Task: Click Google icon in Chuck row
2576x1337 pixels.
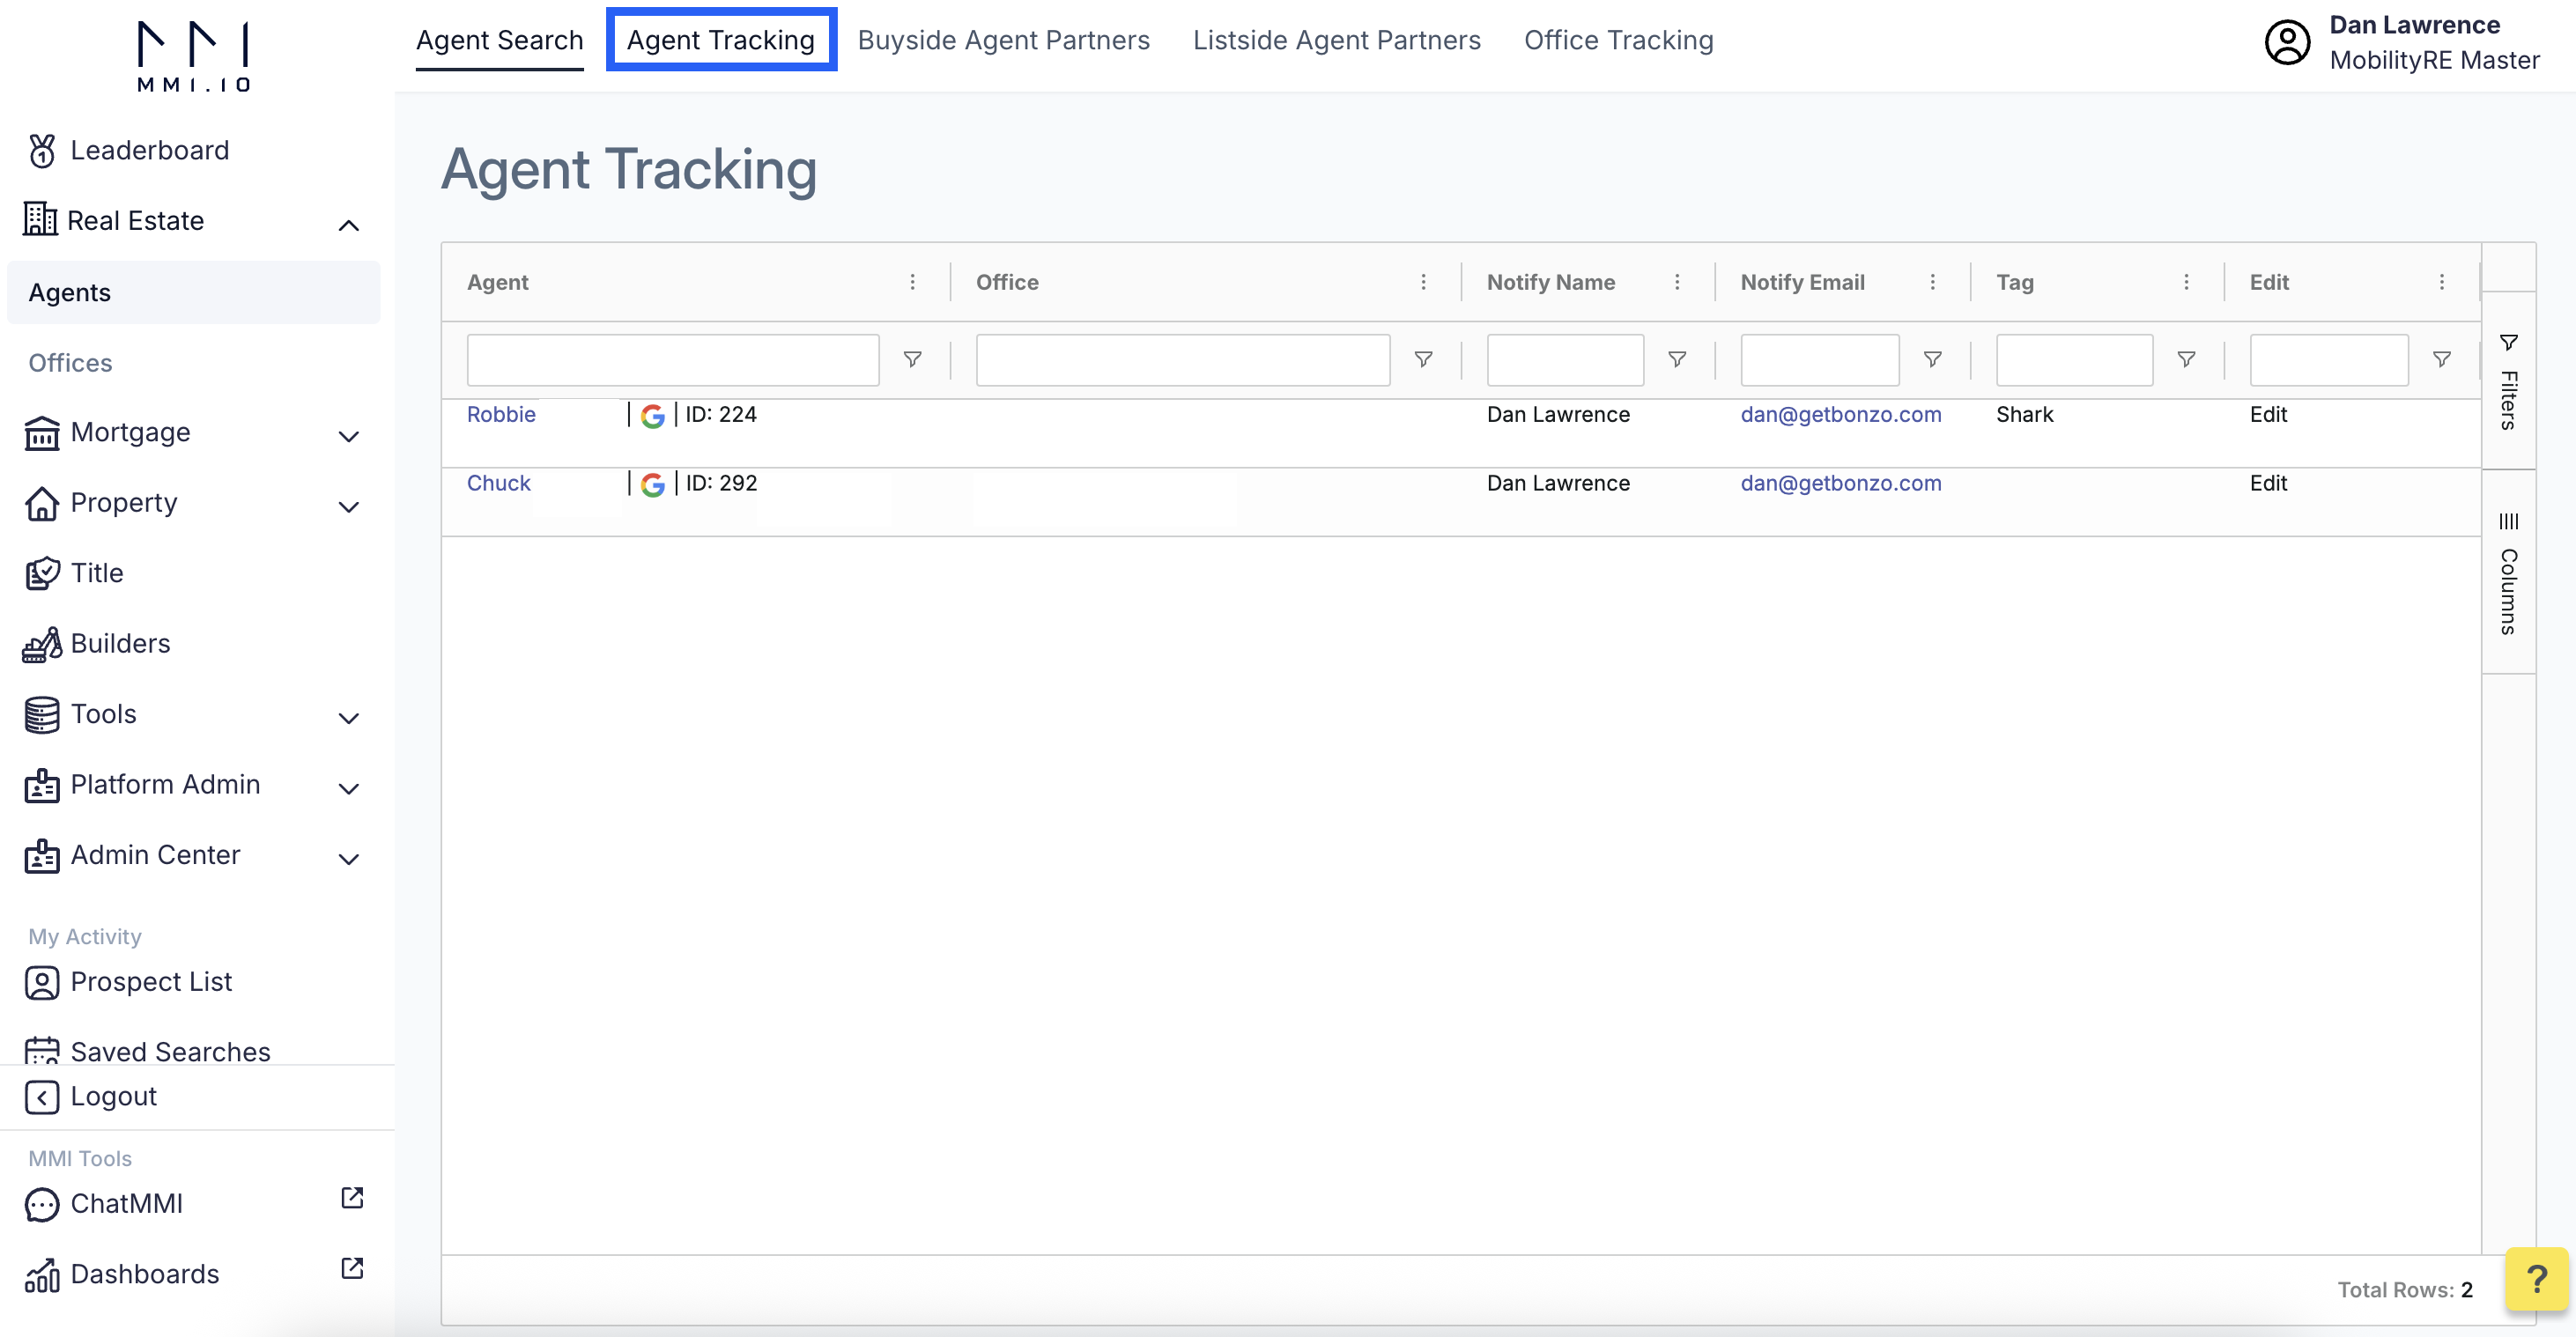Action: [653, 485]
